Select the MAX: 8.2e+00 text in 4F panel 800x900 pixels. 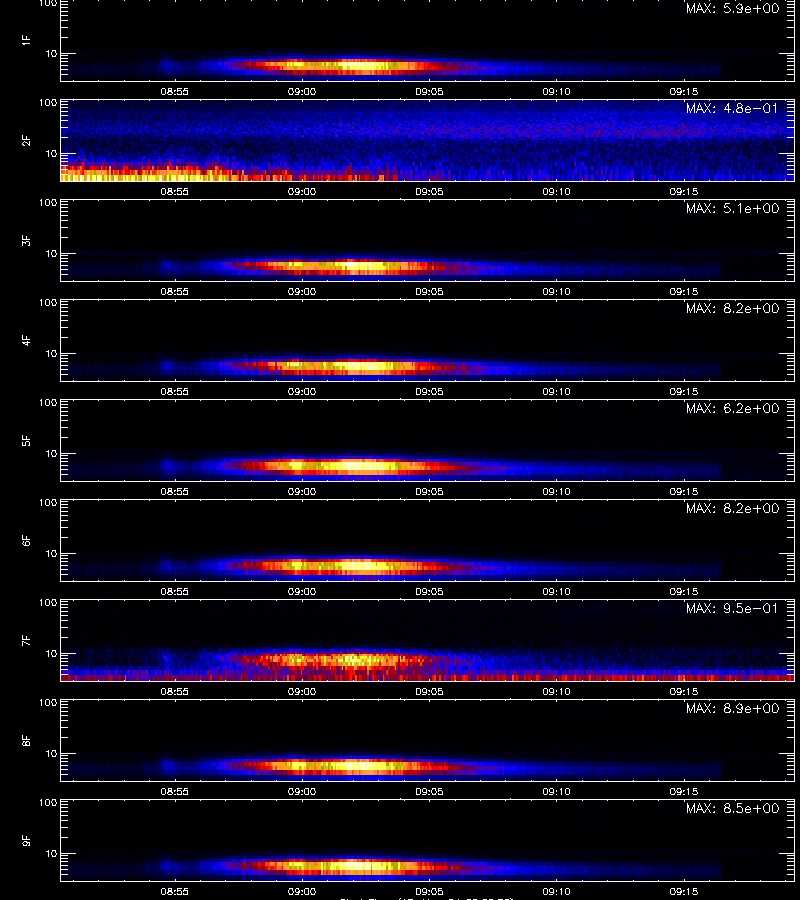click(x=732, y=309)
